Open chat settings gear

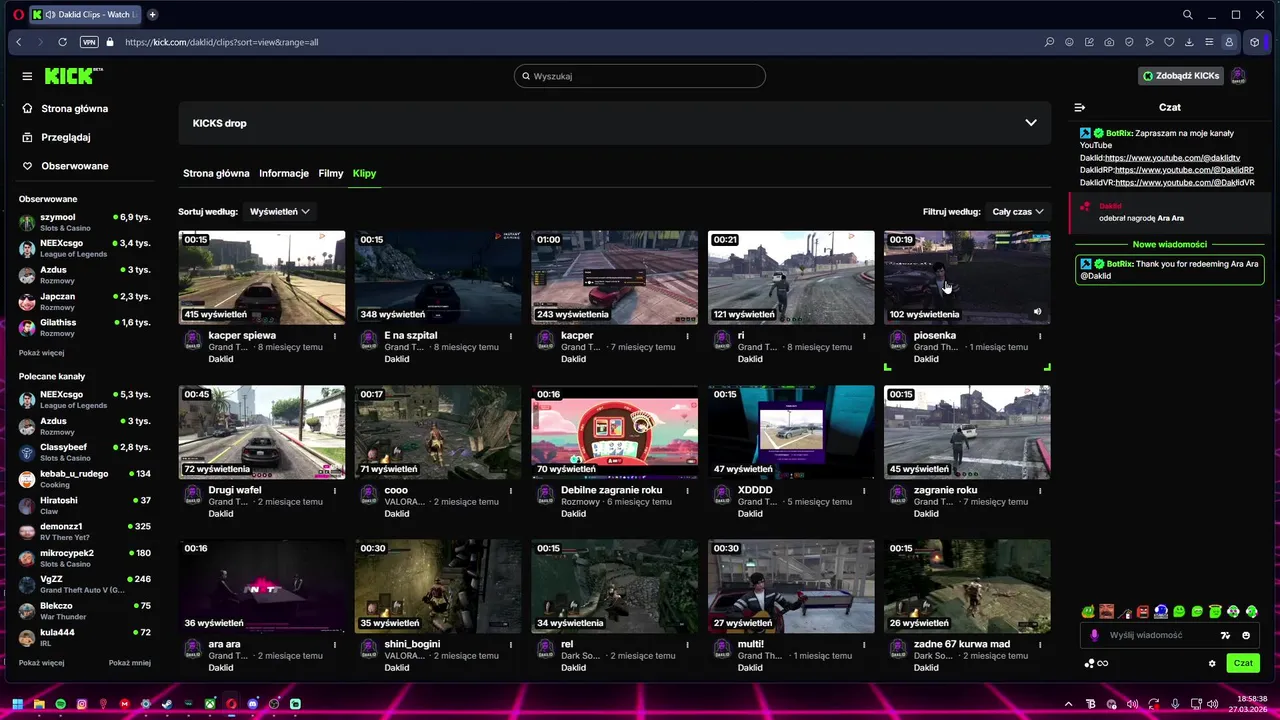click(x=1212, y=663)
